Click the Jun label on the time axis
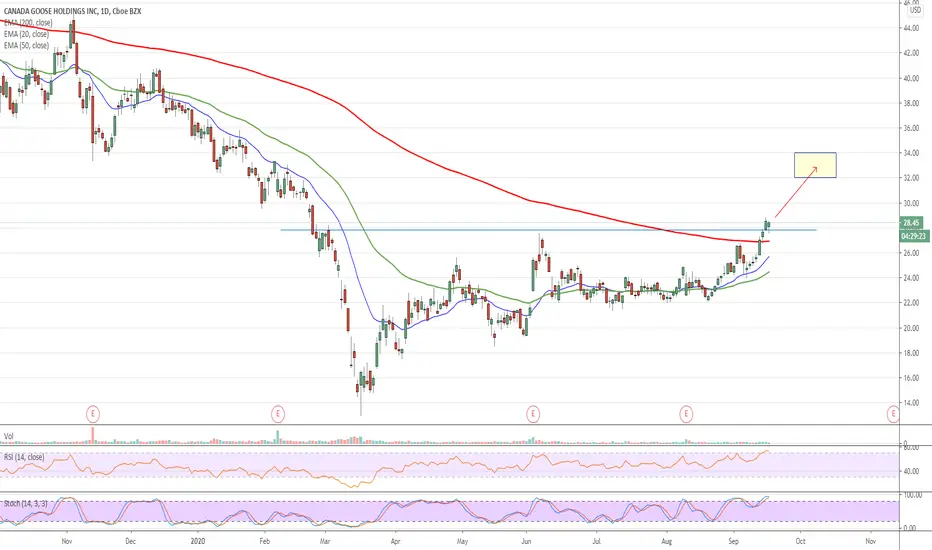The image size is (932, 550). [526, 541]
